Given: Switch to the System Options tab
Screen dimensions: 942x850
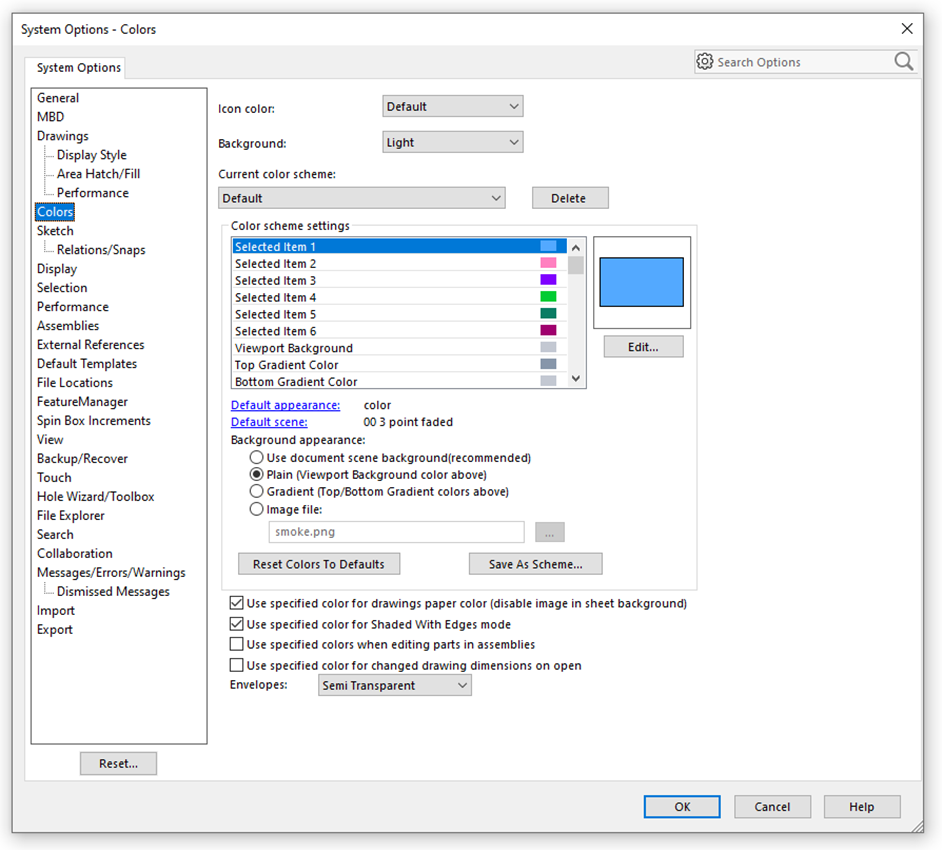Looking at the screenshot, I should 76,67.
